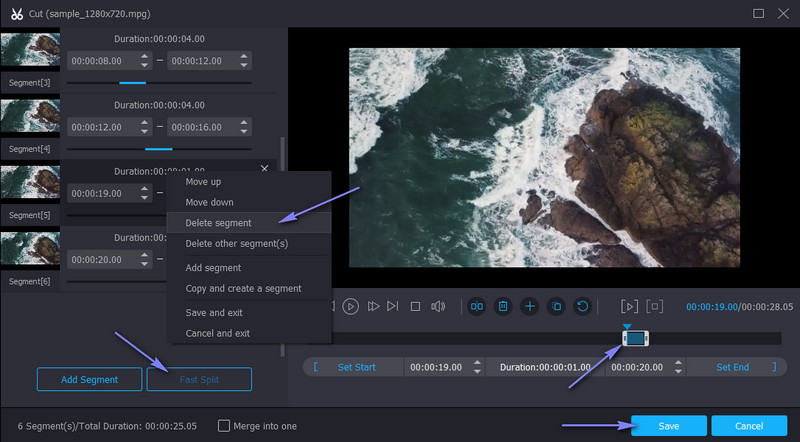Select Copy and create a segment
Screen dimensions: 800x442
click(x=243, y=289)
